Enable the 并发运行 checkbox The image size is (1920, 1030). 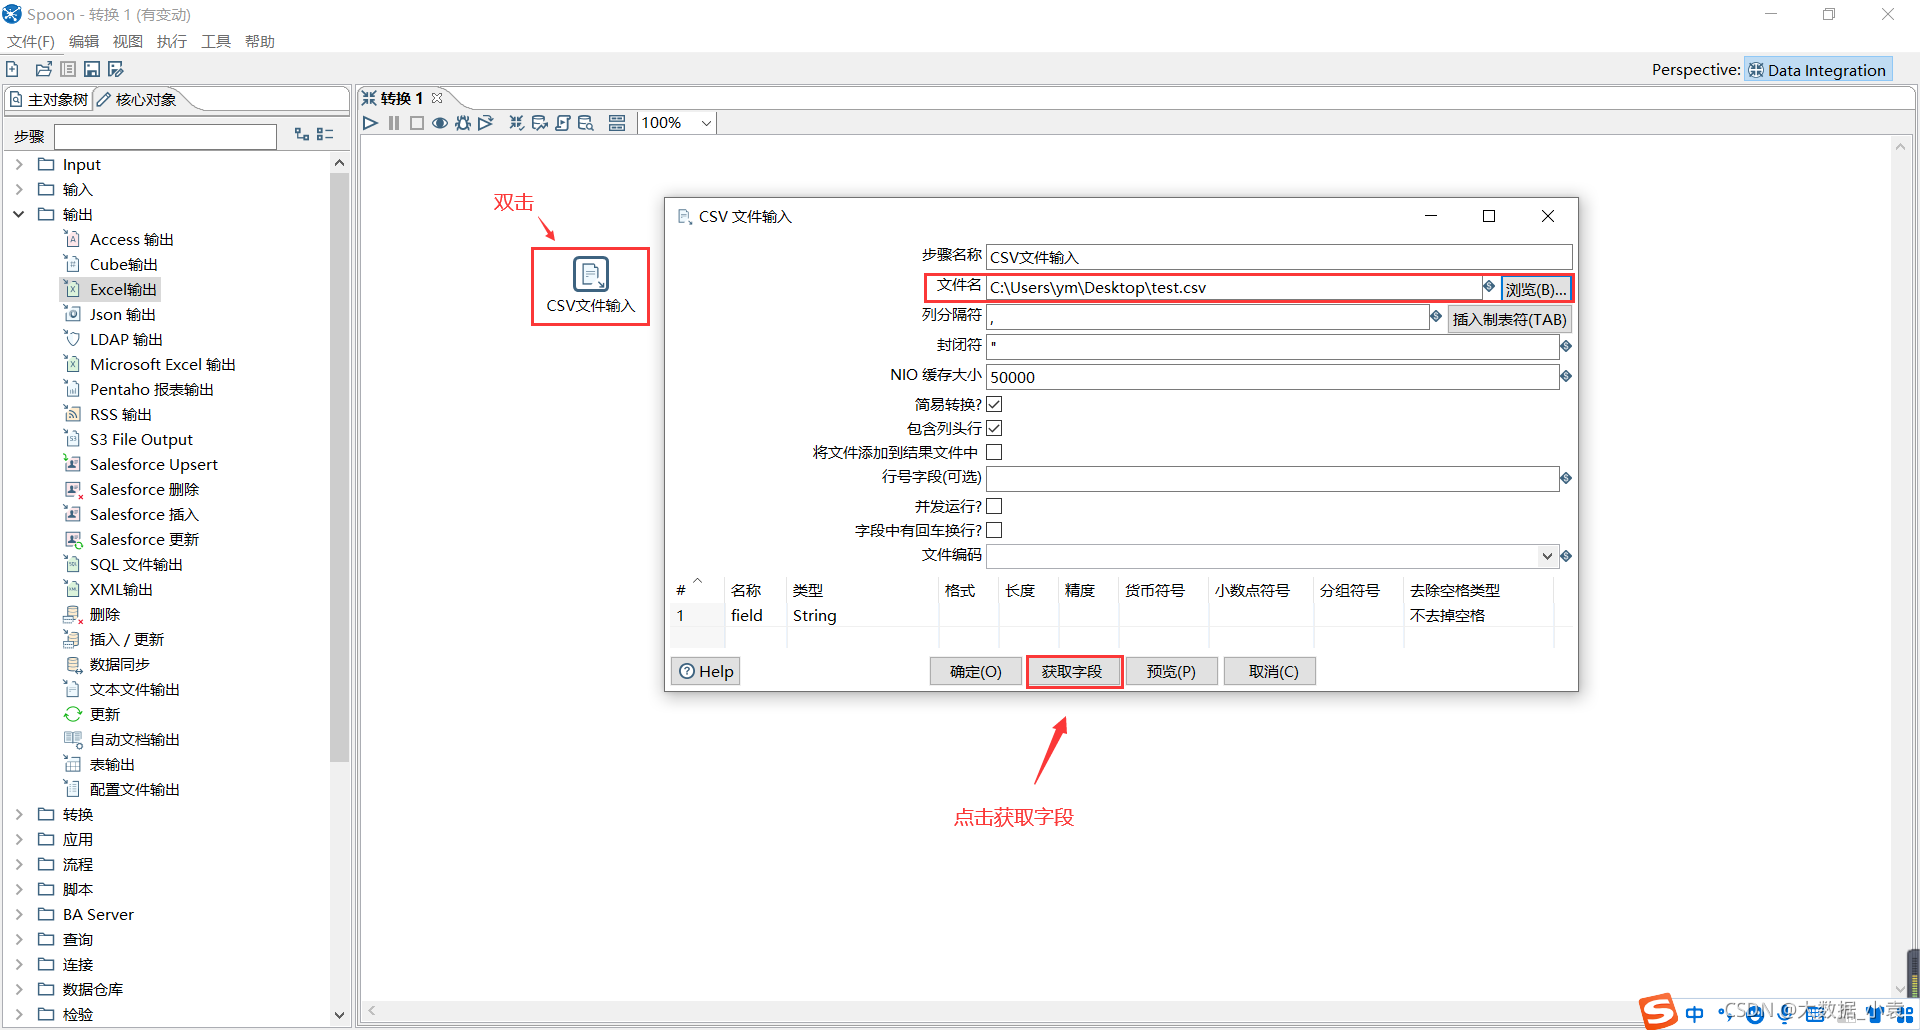tap(994, 506)
